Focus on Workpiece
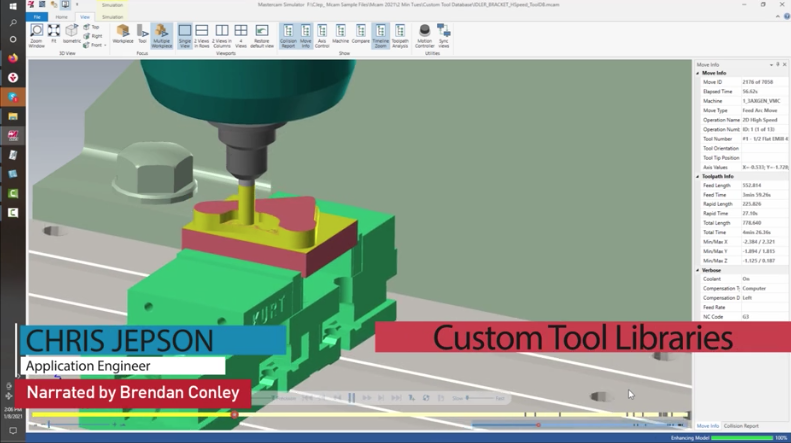The height and width of the screenshot is (443, 791). [123, 34]
